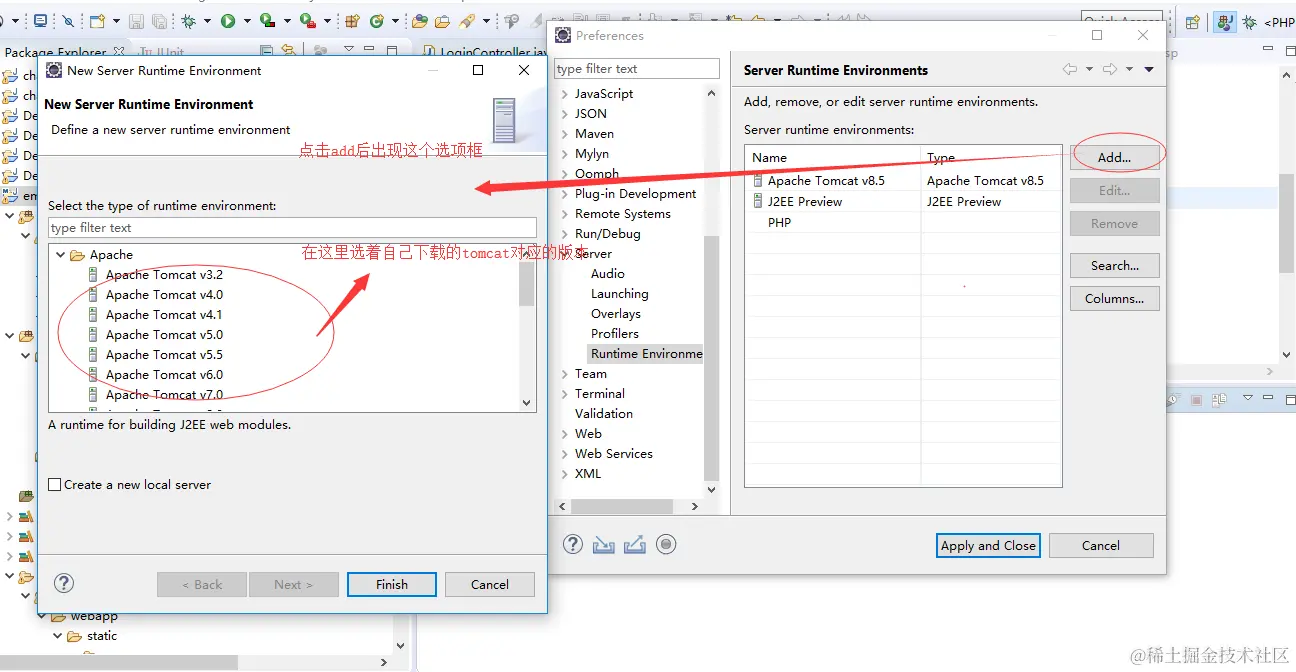Click the runtime type filter text field
The height and width of the screenshot is (672, 1296).
pyautogui.click(x=292, y=228)
